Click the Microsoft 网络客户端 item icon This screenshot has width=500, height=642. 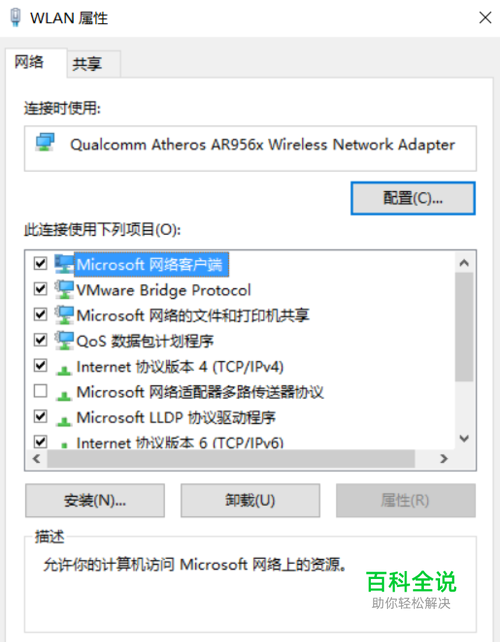click(x=64, y=264)
